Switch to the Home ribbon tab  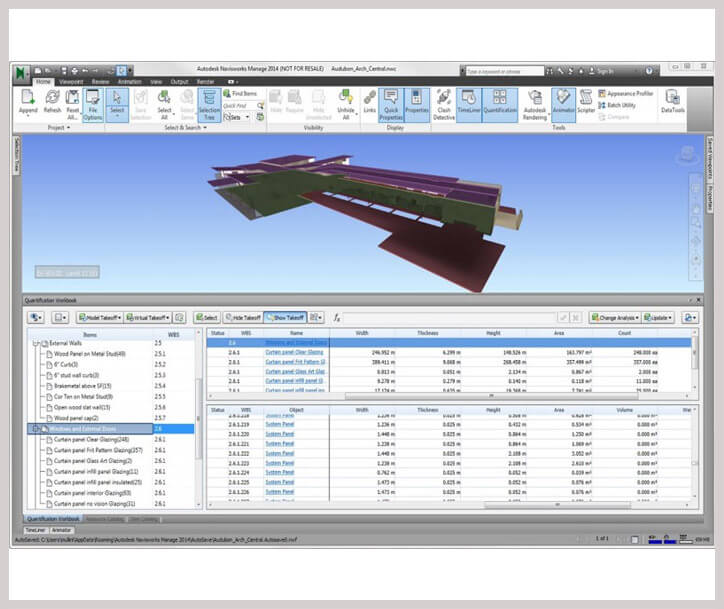(x=43, y=82)
